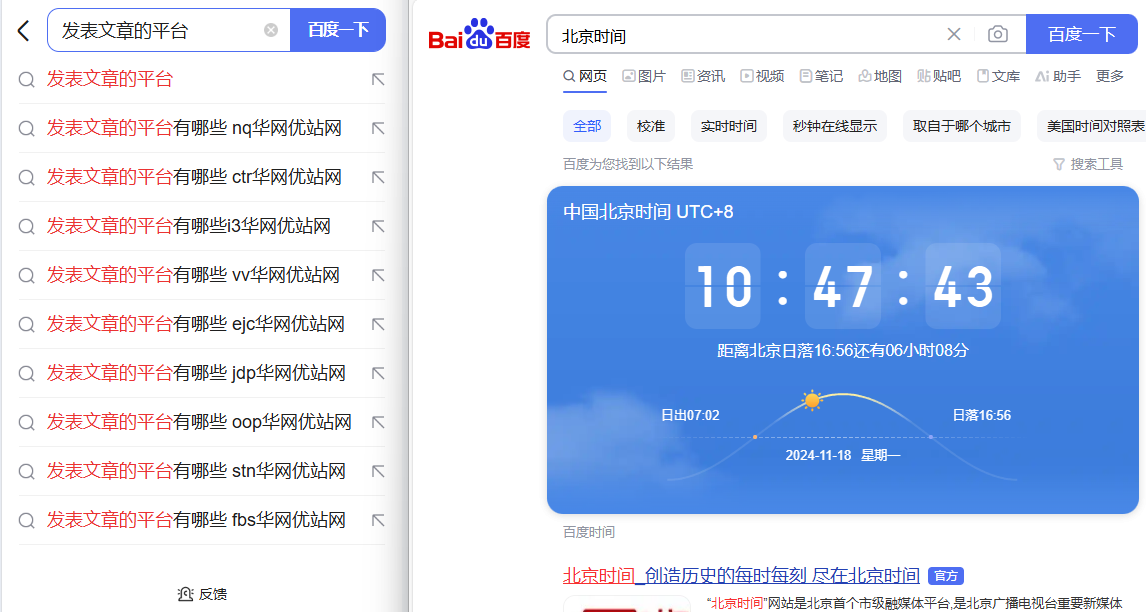The width and height of the screenshot is (1146, 612).
Task: Select the 美国时间对照表 filter chip
Action: (1092, 126)
